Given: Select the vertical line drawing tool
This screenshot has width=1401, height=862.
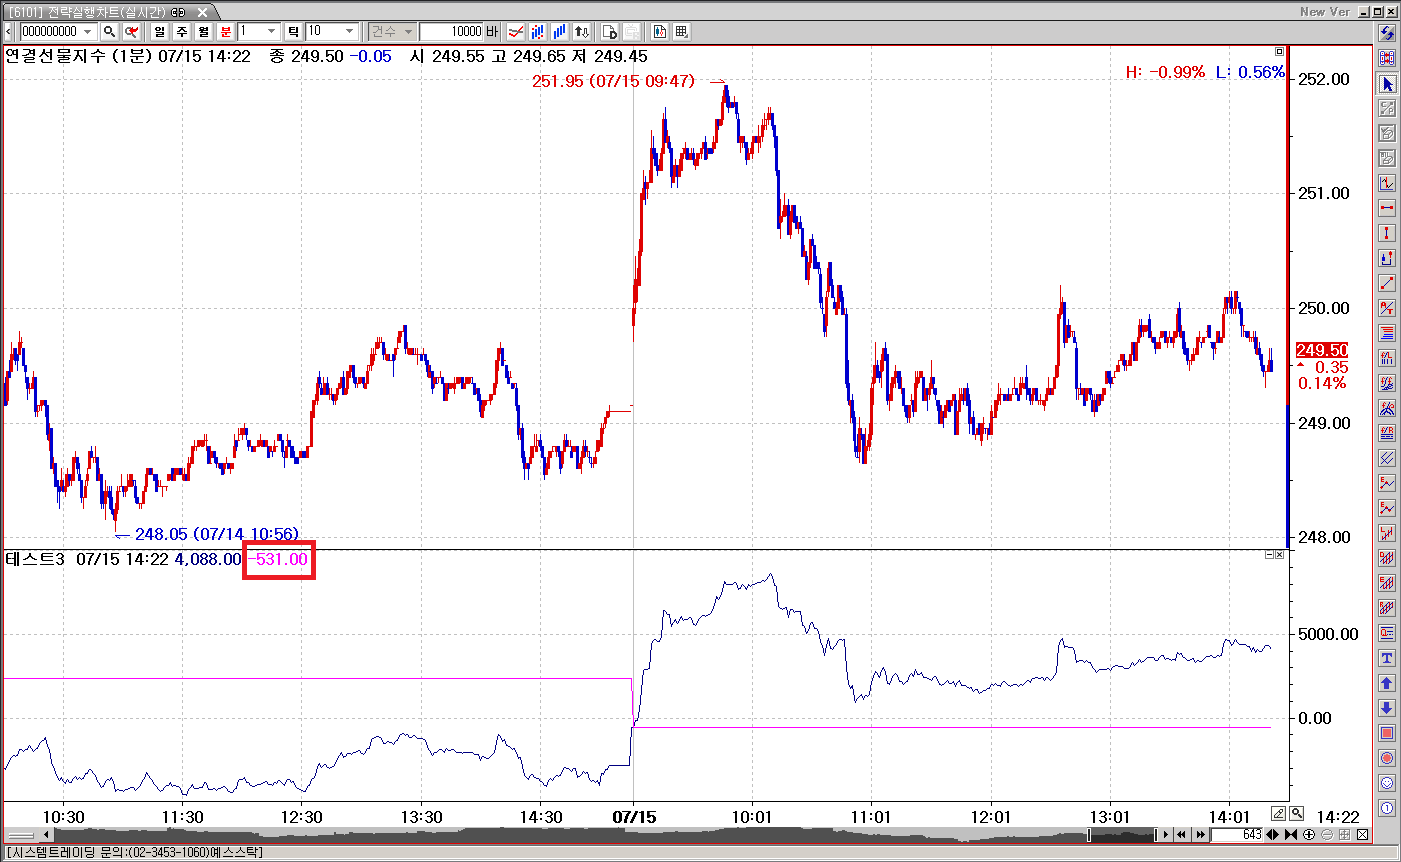Looking at the screenshot, I should [x=1387, y=233].
